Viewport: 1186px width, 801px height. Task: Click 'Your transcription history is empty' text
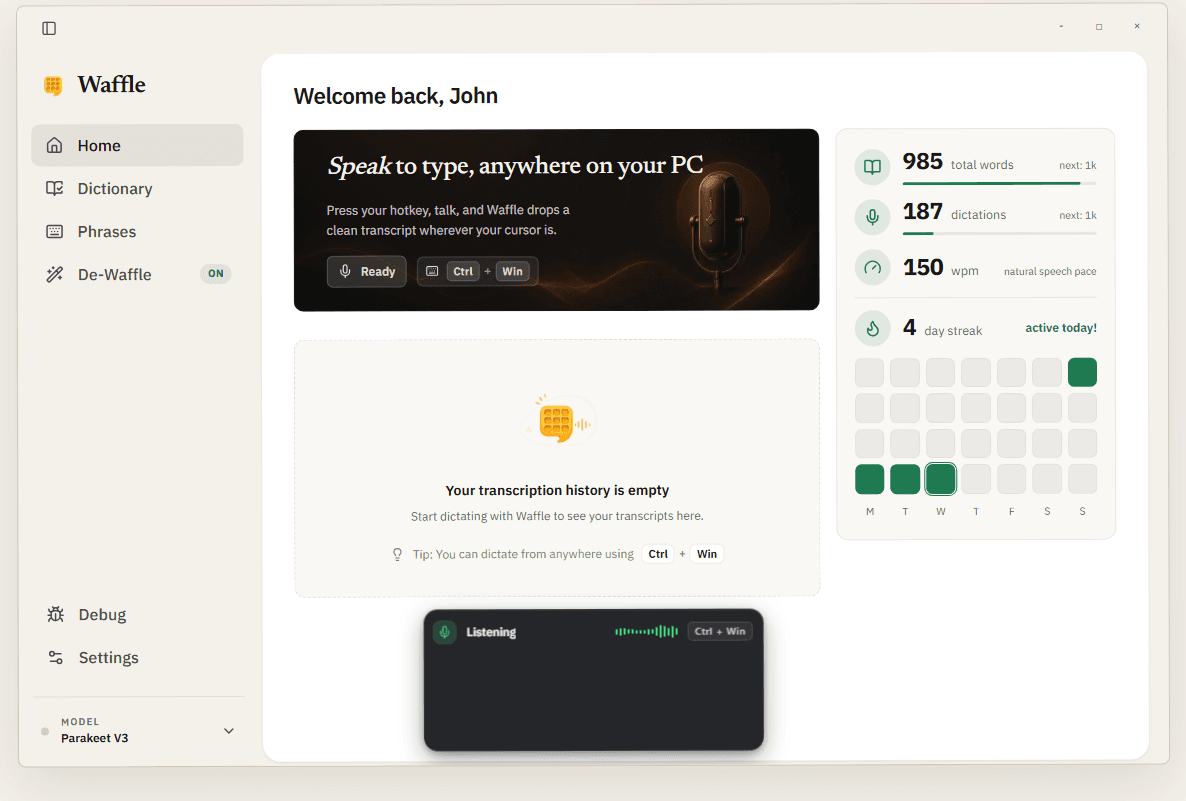[557, 490]
